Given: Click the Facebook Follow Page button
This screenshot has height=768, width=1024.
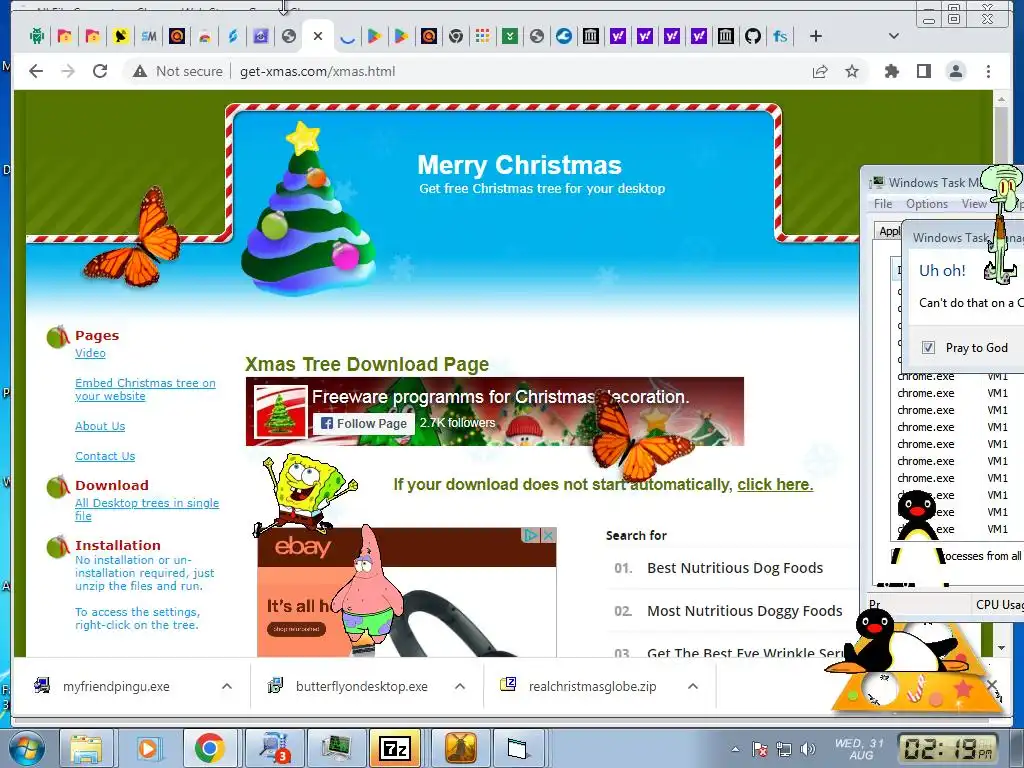Looking at the screenshot, I should pos(364,423).
